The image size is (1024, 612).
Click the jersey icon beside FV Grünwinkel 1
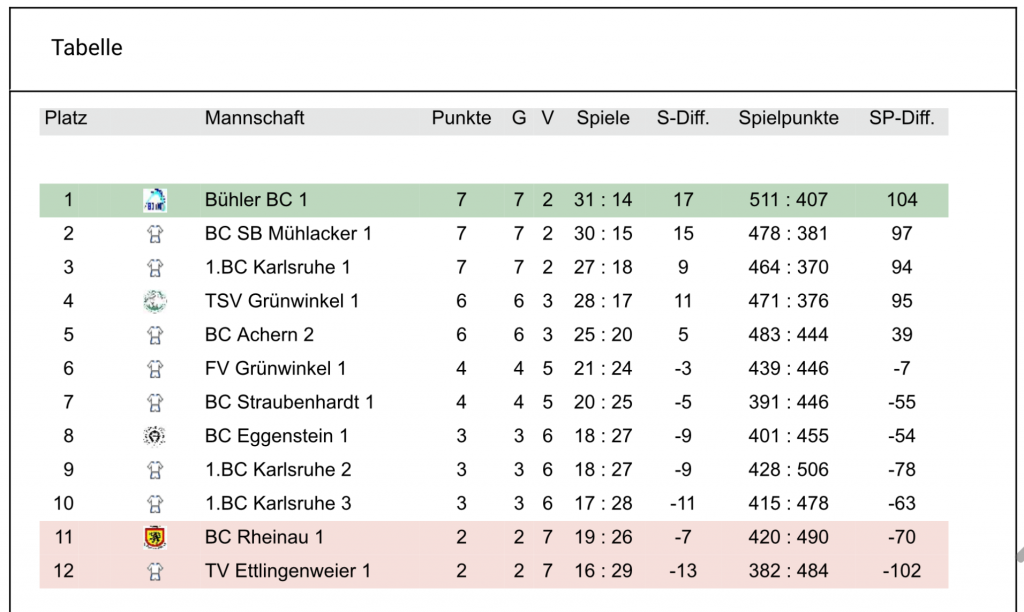click(155, 369)
